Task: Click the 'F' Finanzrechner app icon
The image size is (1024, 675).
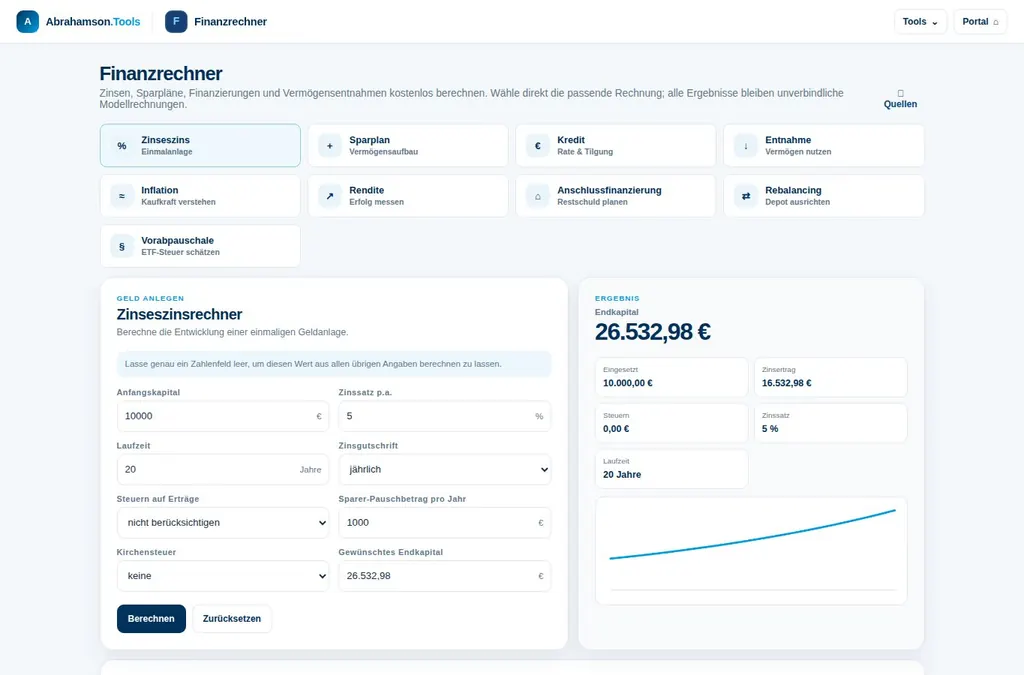Action: click(x=176, y=22)
